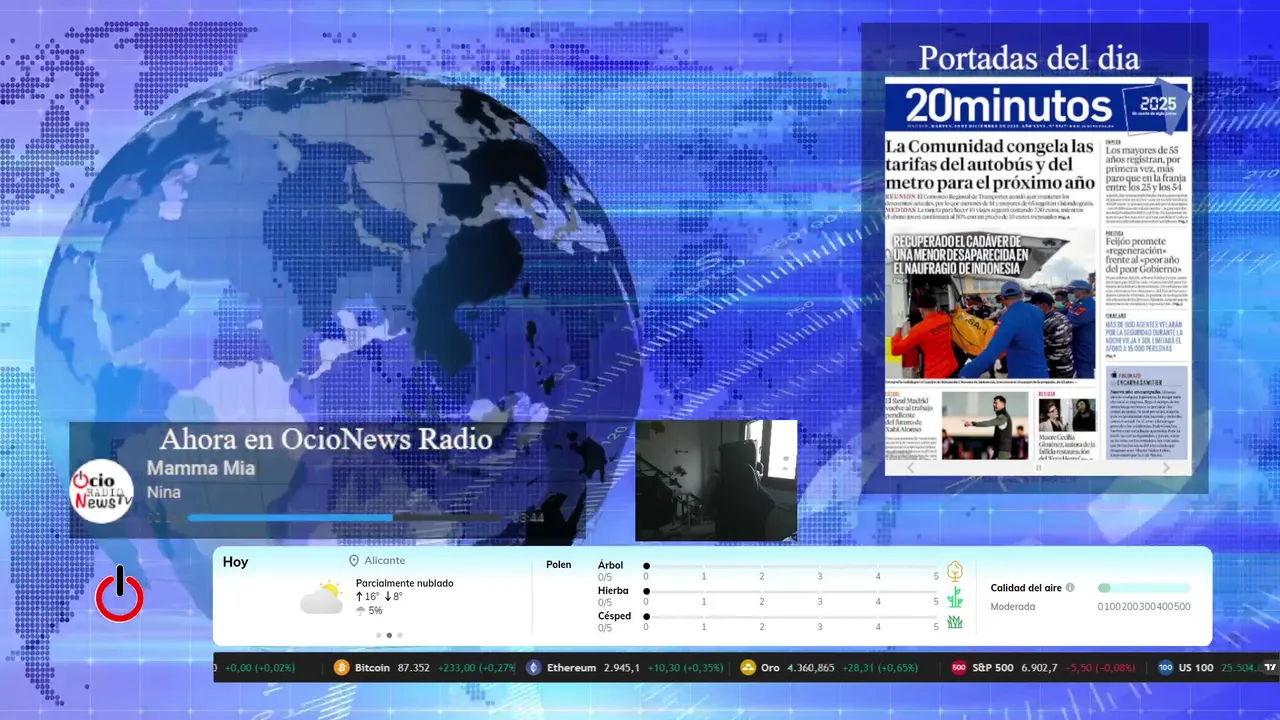Image resolution: width=1280 pixels, height=720 pixels.
Task: Open headline 'La Comunidad congela las tarifas'
Action: point(990,164)
